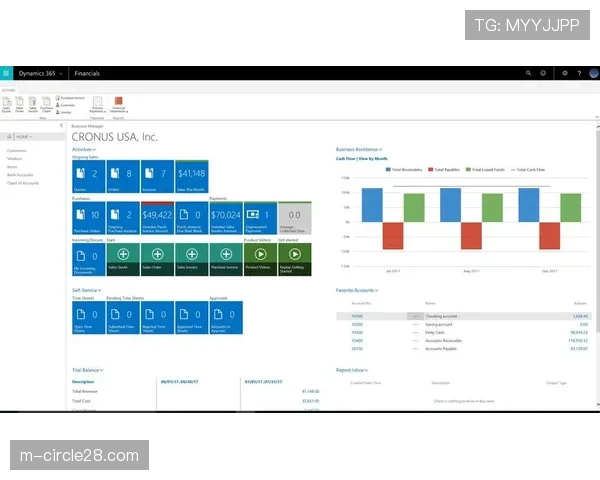Start a new Sales Order green tile
Screen dimensions: 600x480
point(157,259)
